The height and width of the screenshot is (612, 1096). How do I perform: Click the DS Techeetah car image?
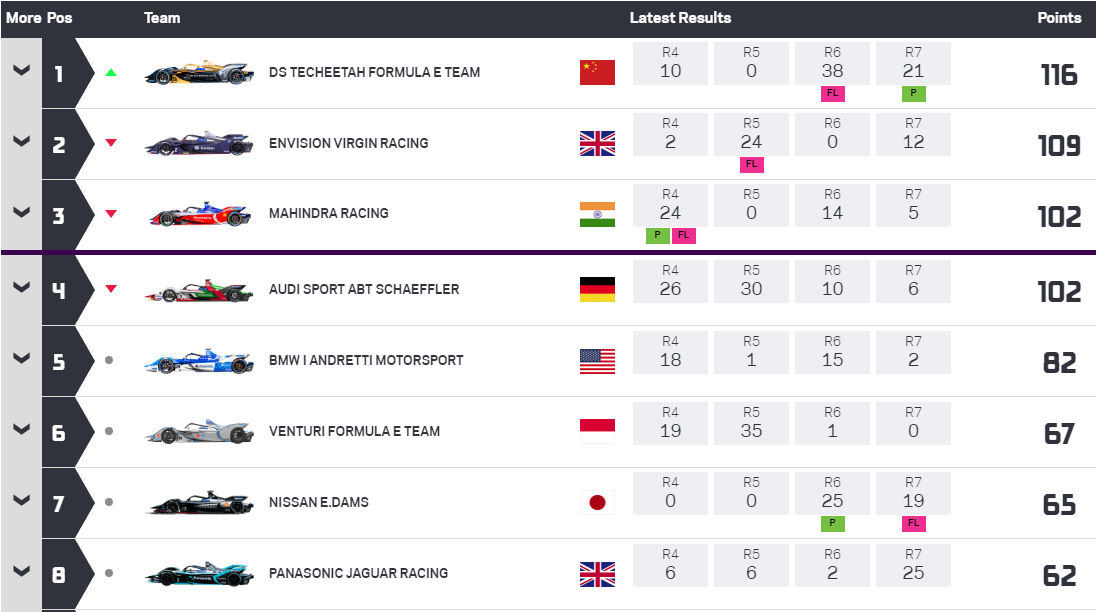[x=200, y=73]
